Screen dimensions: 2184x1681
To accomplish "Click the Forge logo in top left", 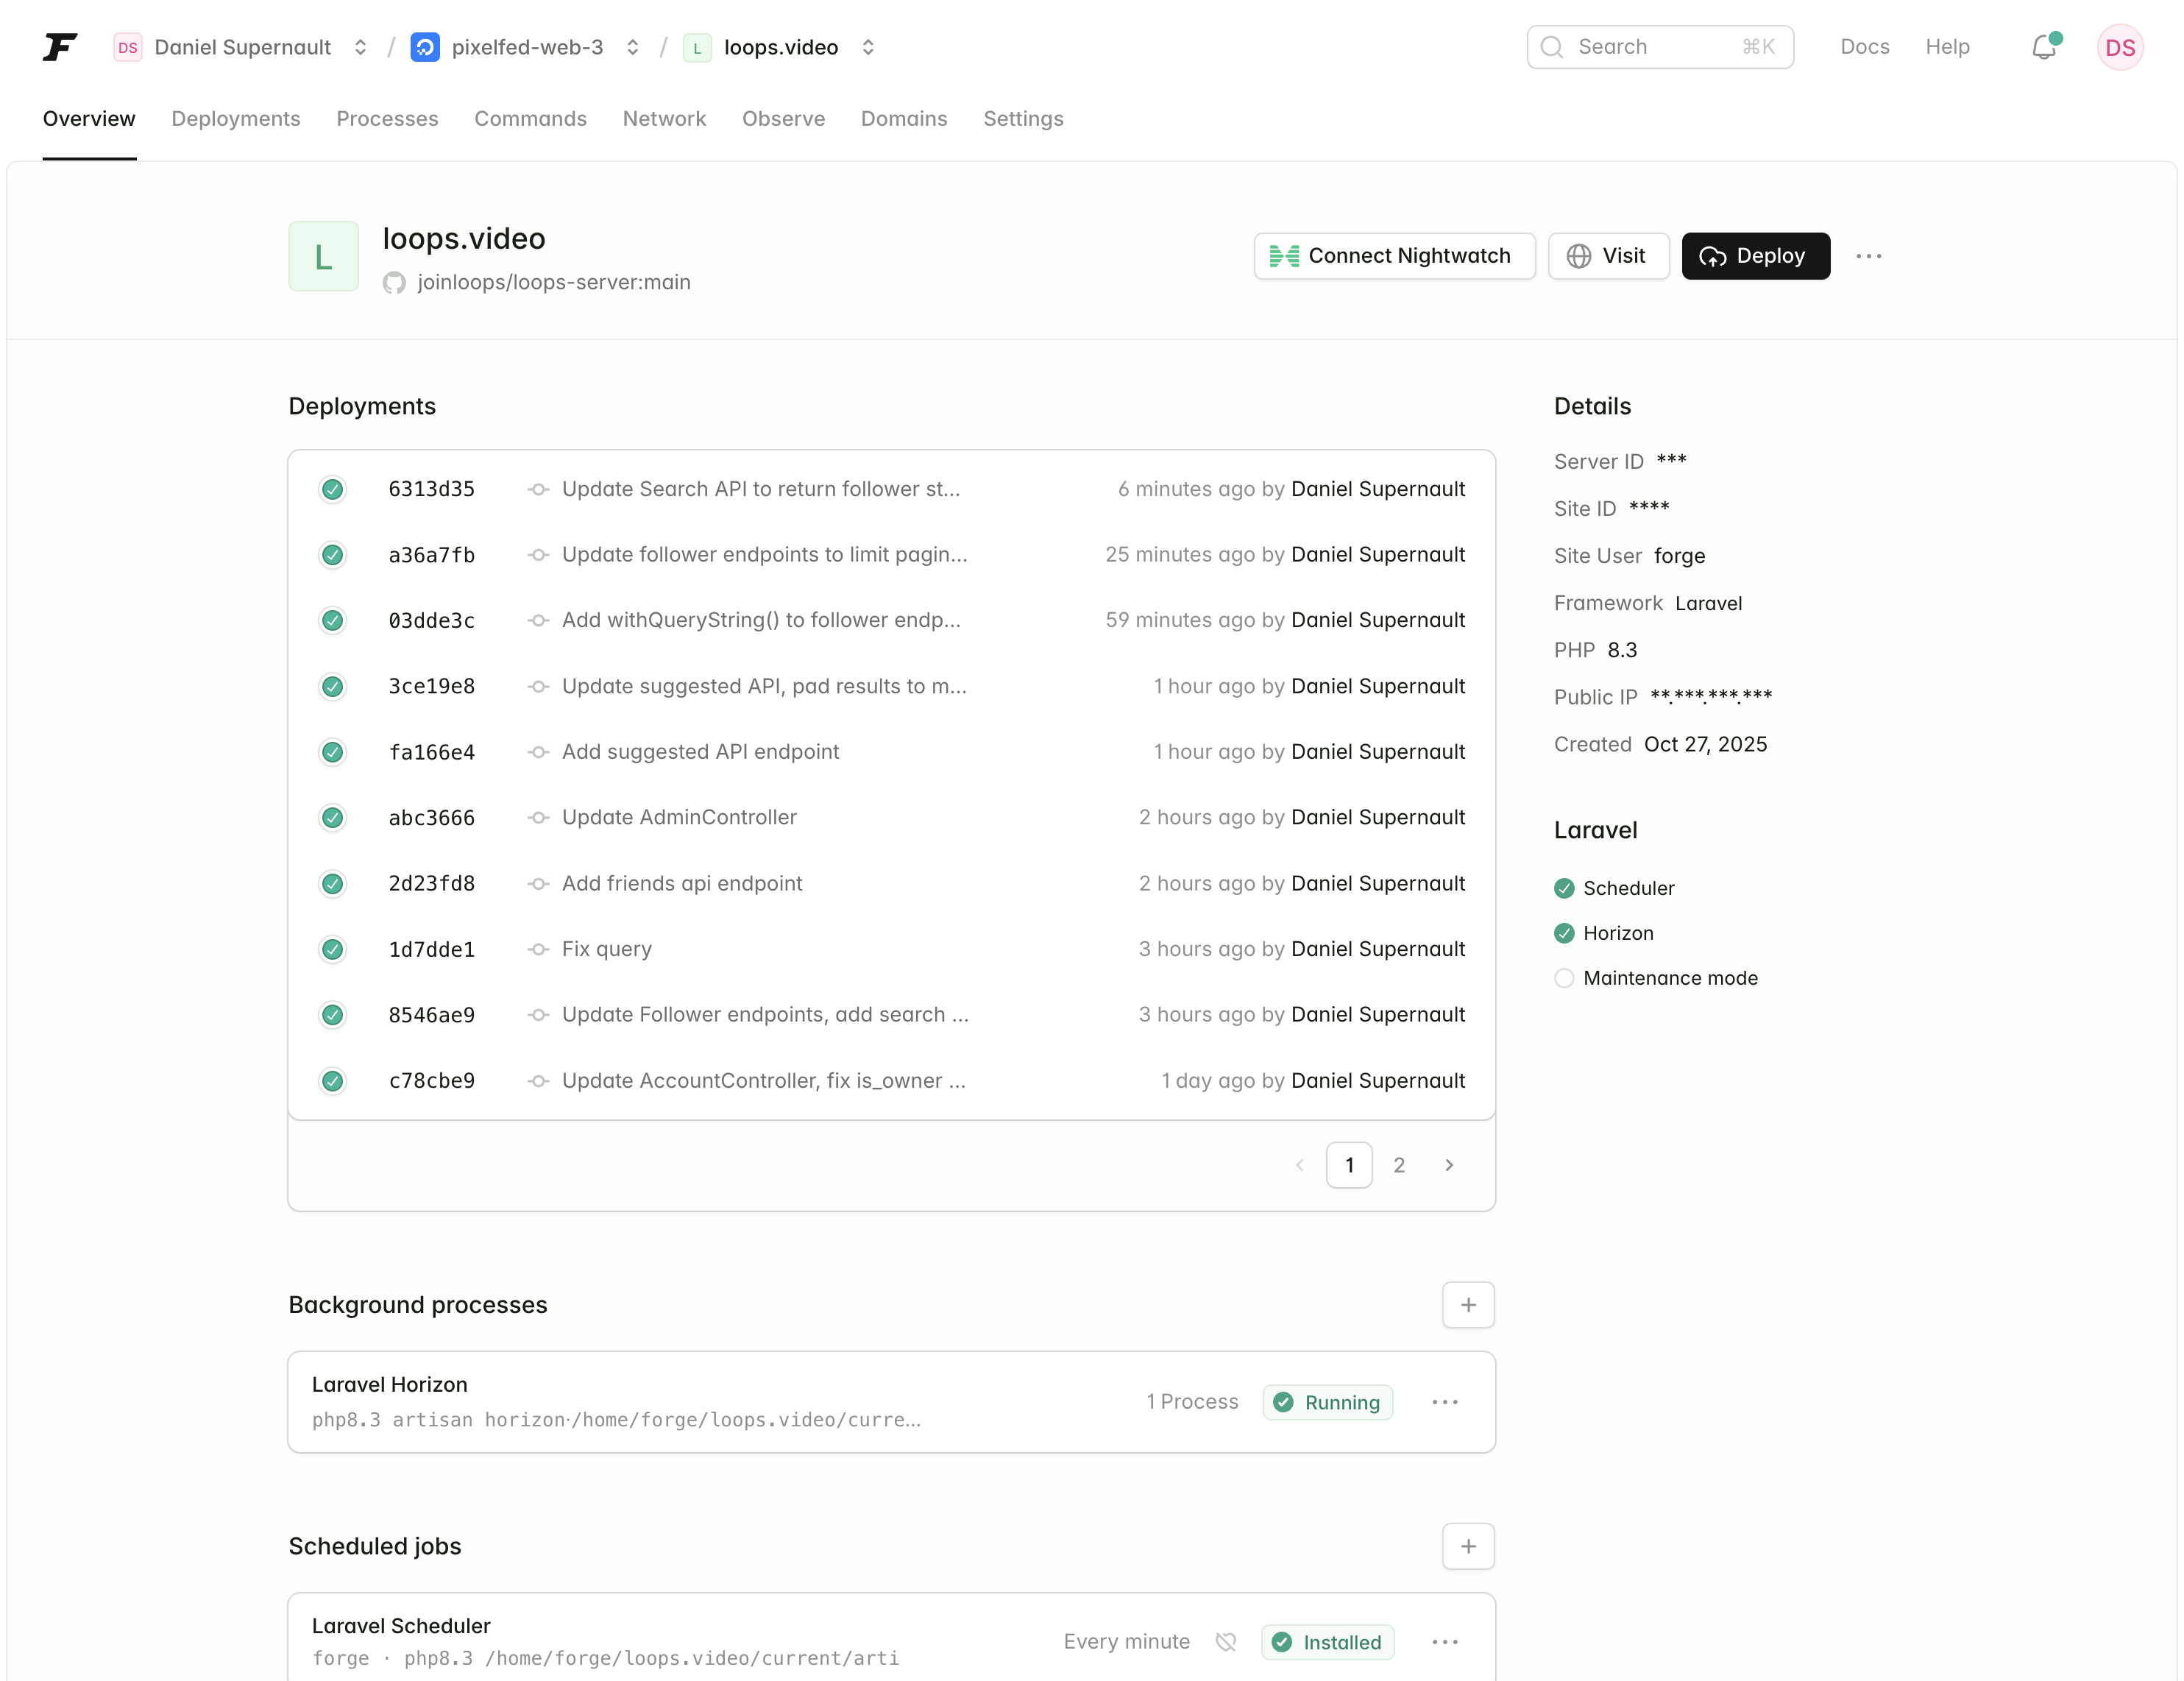I will click(x=60, y=46).
